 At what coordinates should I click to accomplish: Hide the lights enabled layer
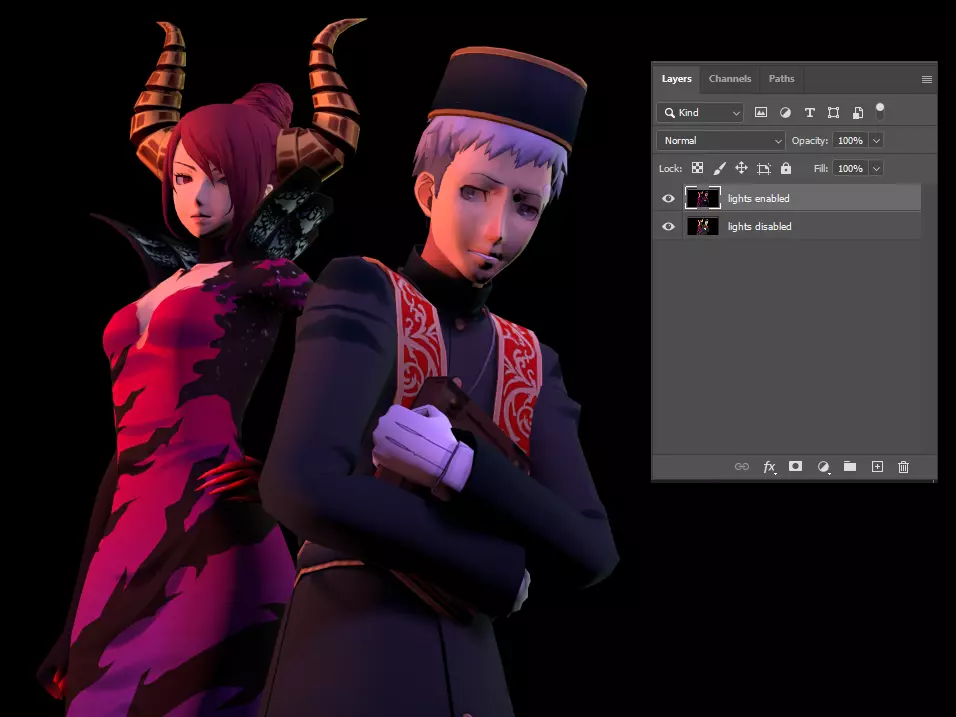coord(668,199)
